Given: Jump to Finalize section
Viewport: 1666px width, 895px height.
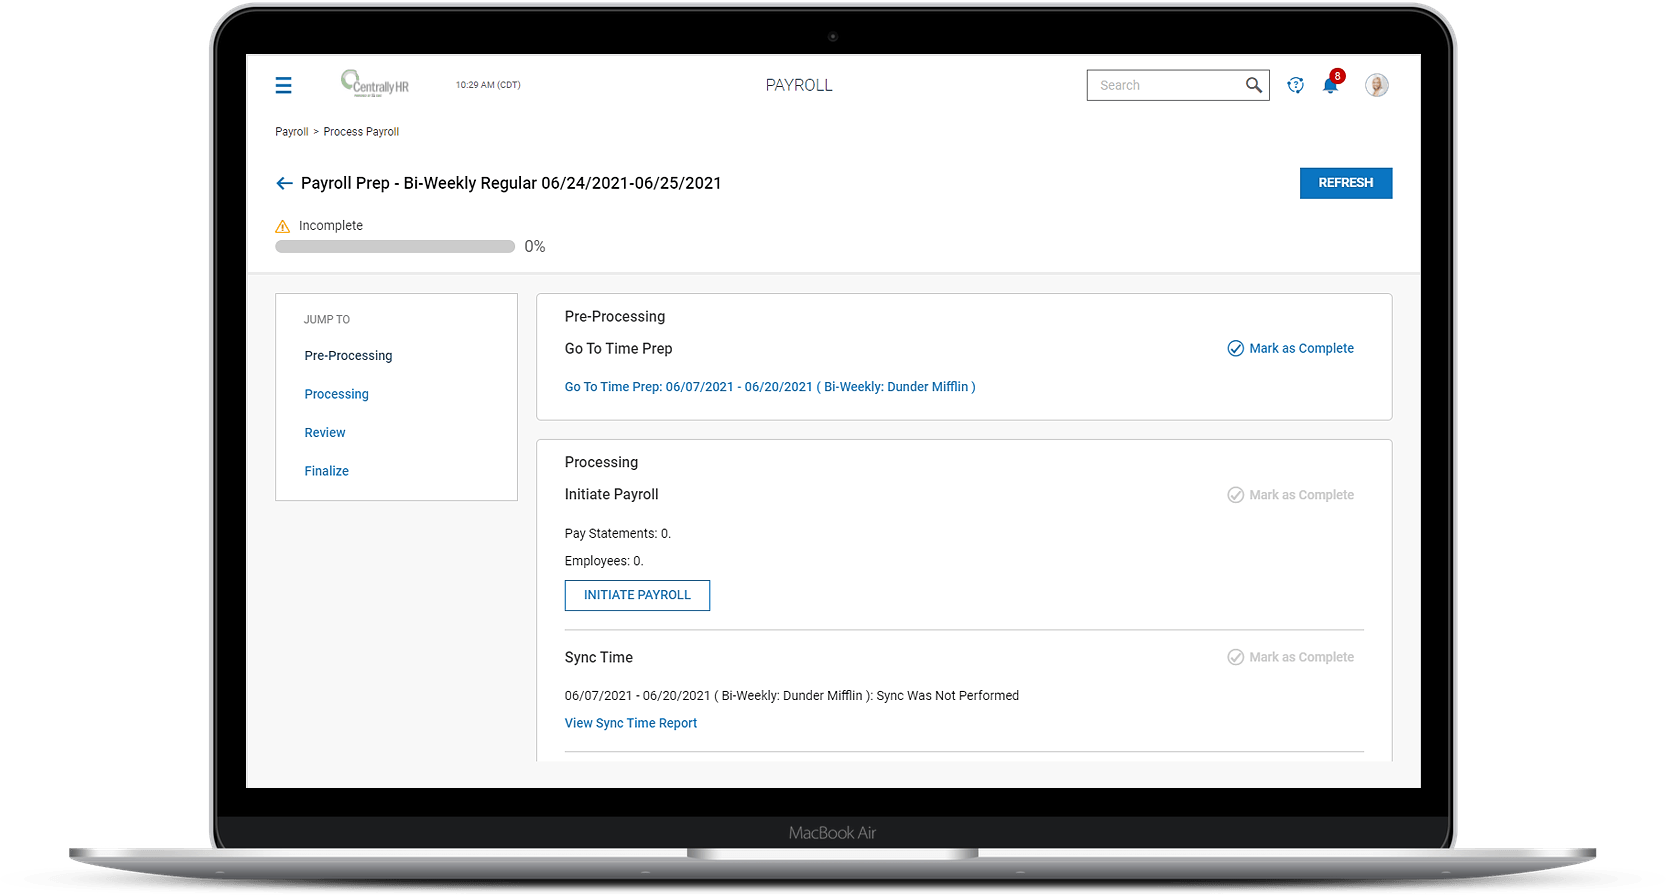Looking at the screenshot, I should pos(326,471).
